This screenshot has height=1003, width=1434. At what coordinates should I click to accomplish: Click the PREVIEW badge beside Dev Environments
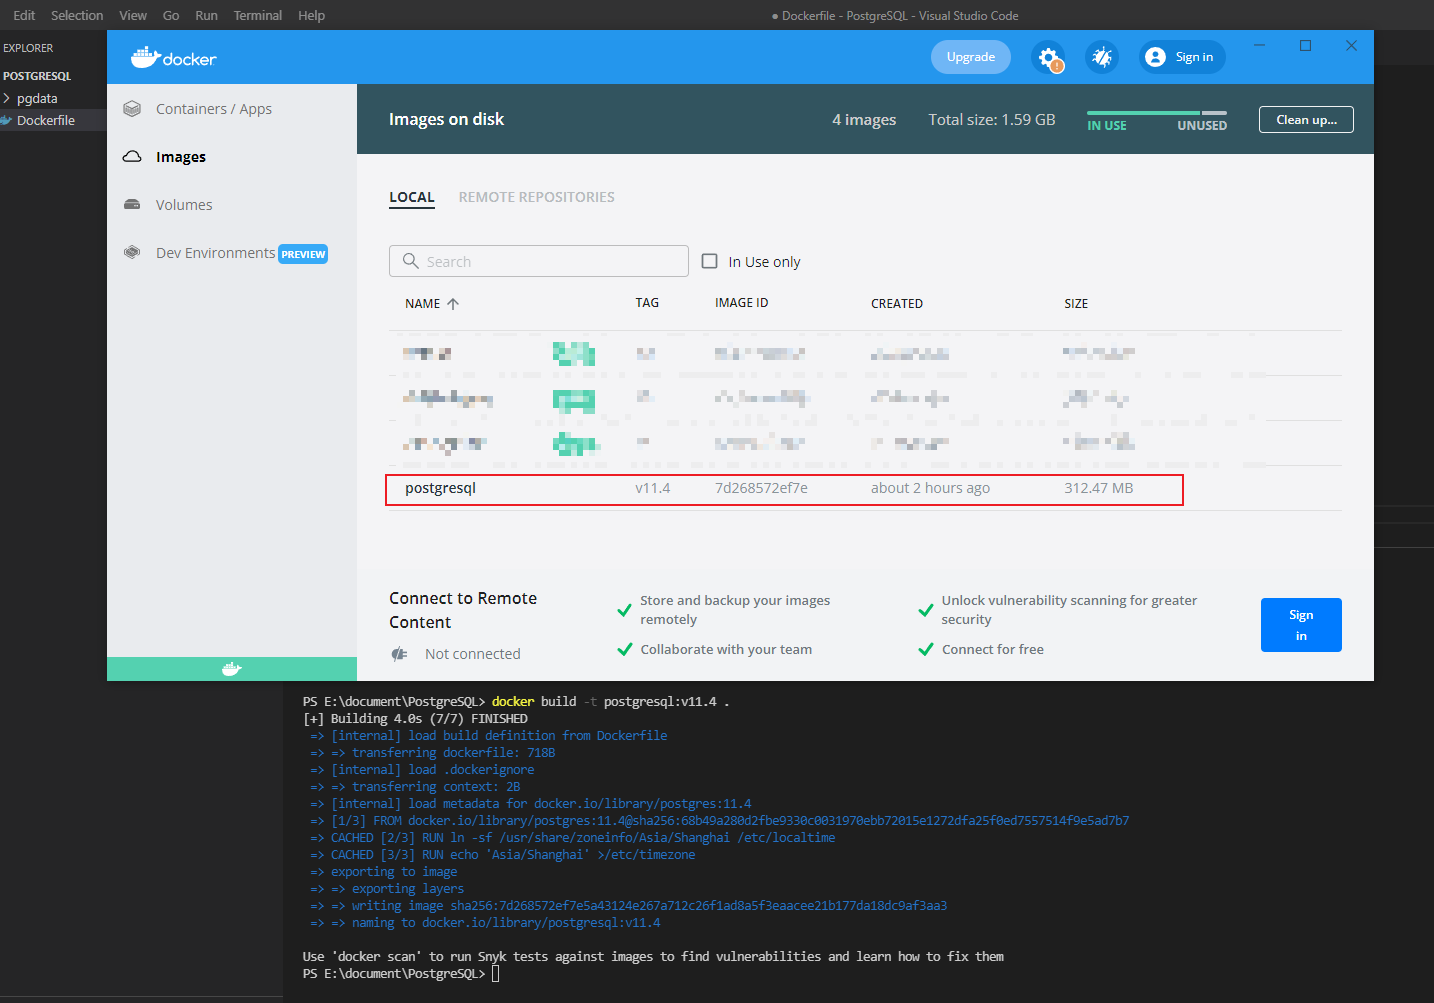tap(304, 254)
